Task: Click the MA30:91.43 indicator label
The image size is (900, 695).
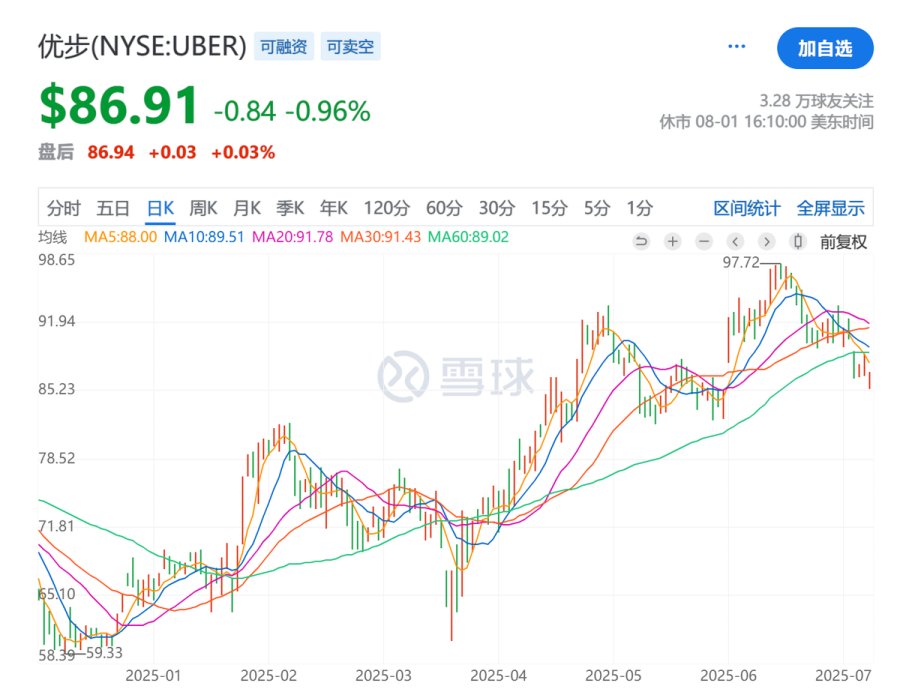Action: click(x=381, y=237)
